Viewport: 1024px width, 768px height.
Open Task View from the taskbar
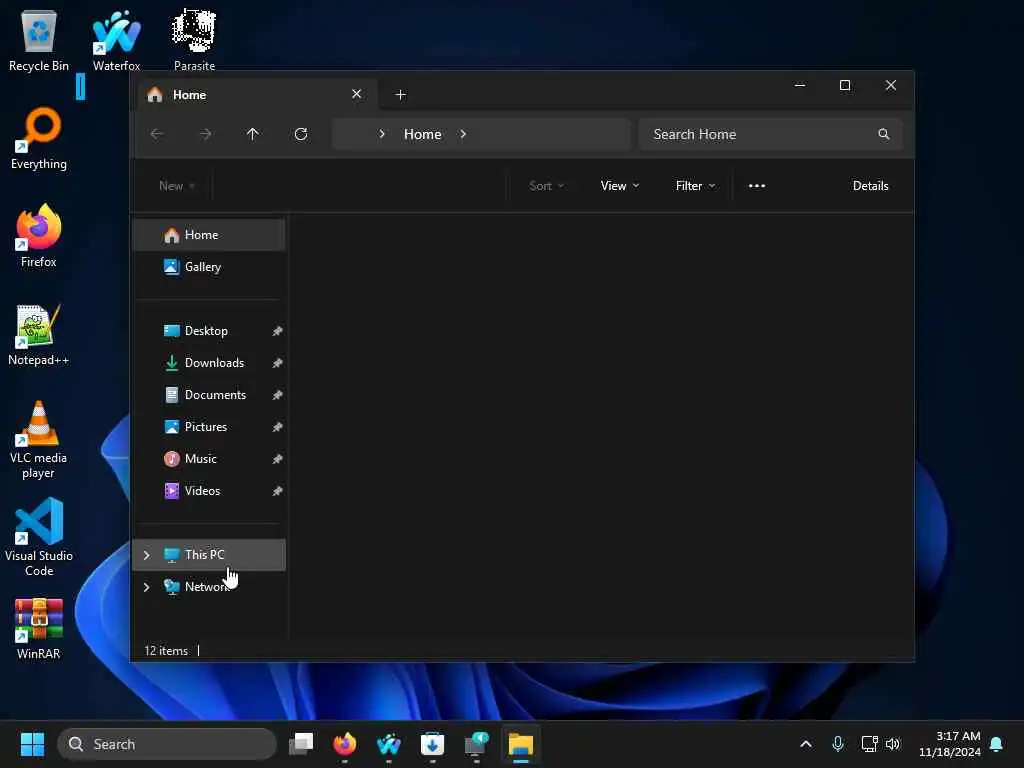point(301,744)
